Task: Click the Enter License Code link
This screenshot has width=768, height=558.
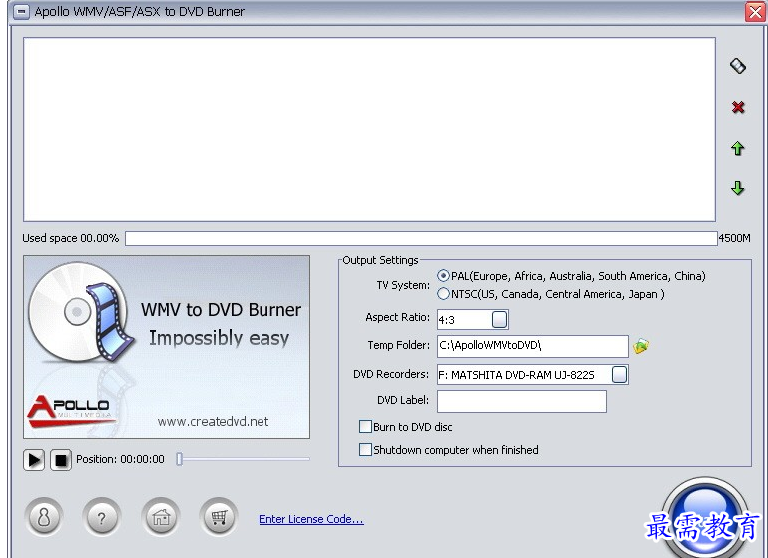Action: [312, 519]
